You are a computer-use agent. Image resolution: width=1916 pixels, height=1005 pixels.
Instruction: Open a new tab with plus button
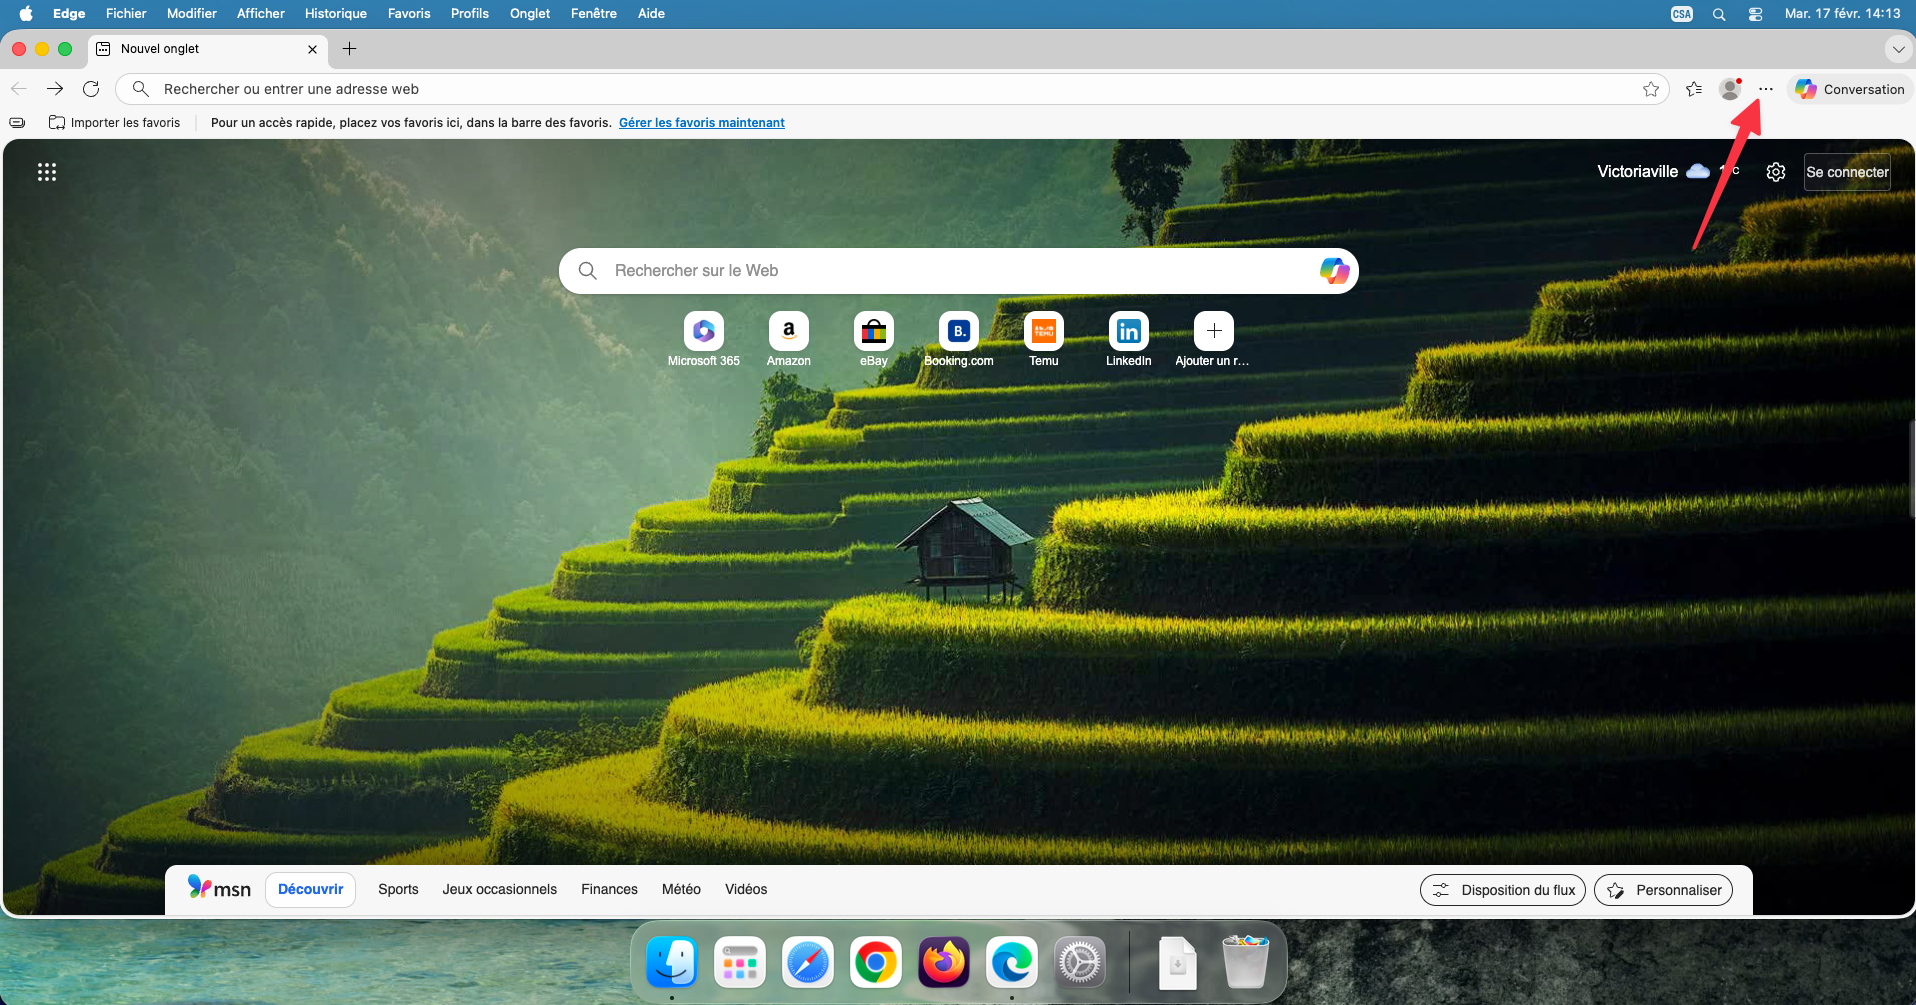(x=349, y=48)
